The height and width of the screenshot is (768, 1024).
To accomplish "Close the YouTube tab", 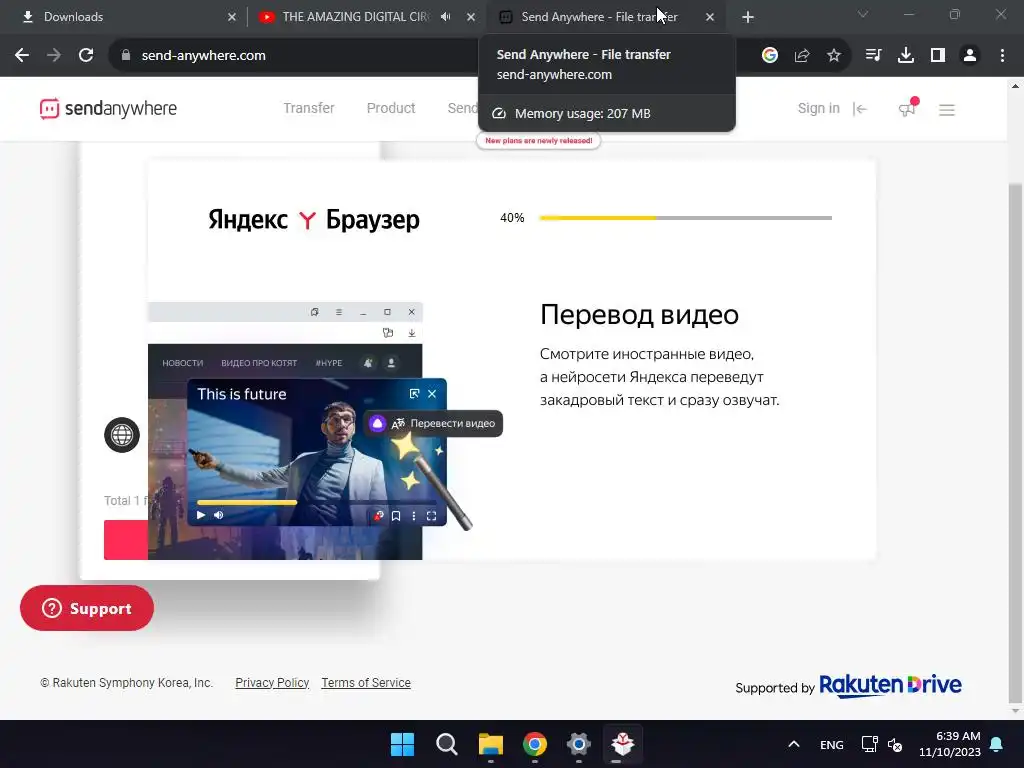I will click(471, 17).
